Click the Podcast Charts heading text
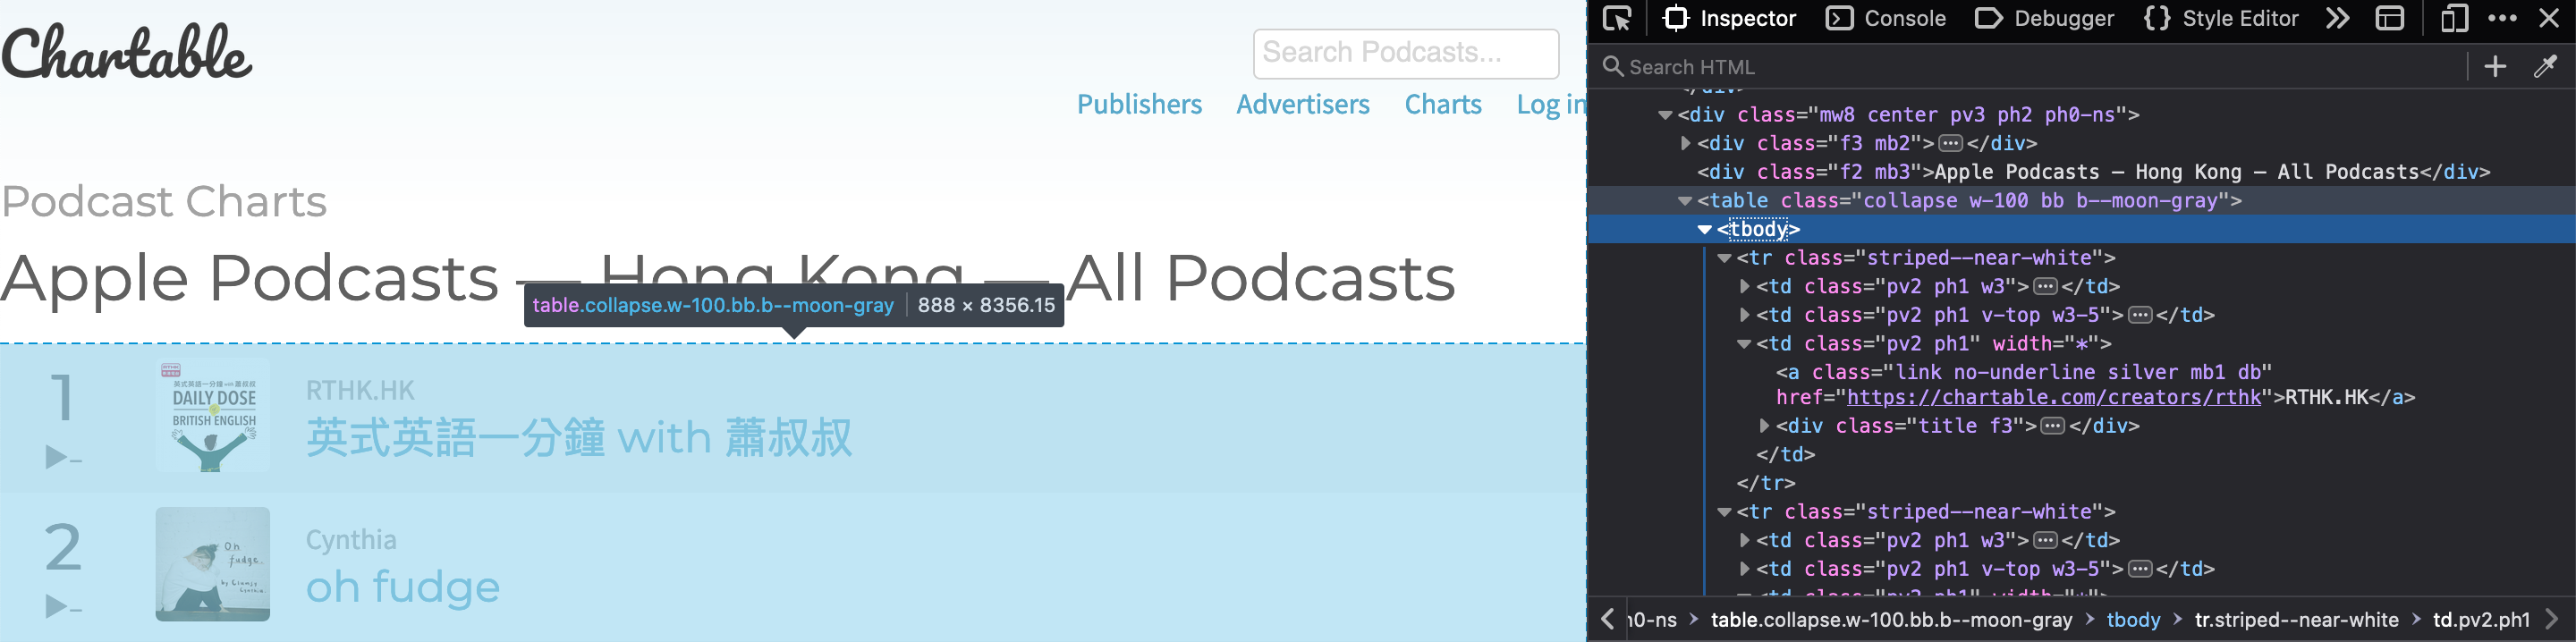The height and width of the screenshot is (642, 2576). pos(164,201)
